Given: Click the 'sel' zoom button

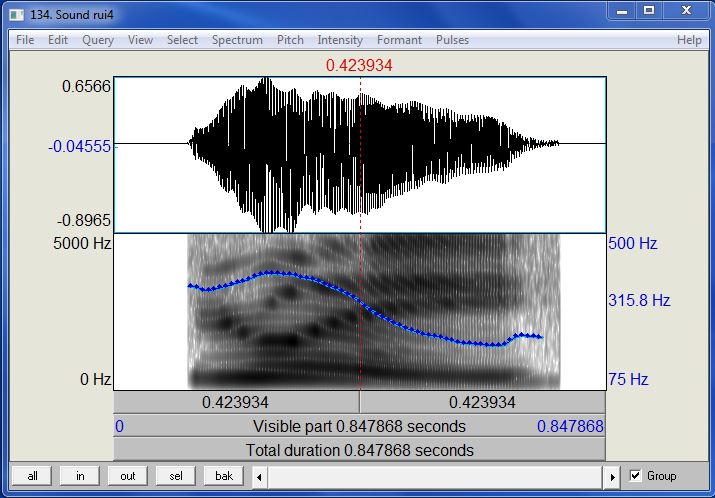Looking at the screenshot, I should click(176, 476).
